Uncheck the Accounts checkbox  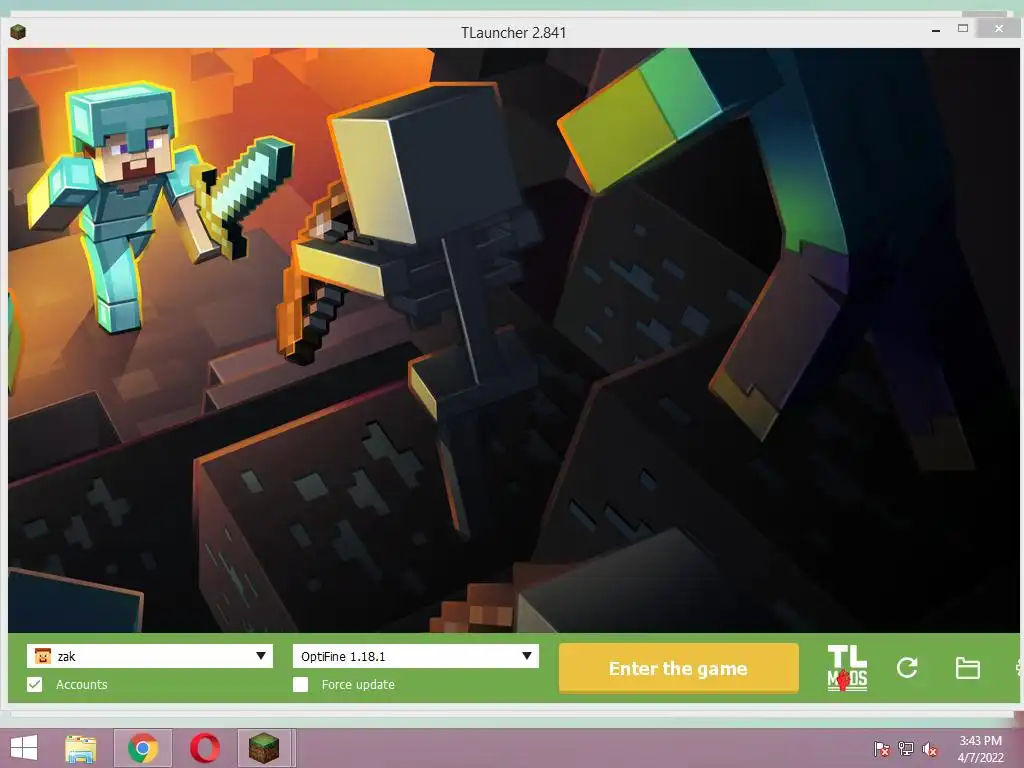point(35,684)
